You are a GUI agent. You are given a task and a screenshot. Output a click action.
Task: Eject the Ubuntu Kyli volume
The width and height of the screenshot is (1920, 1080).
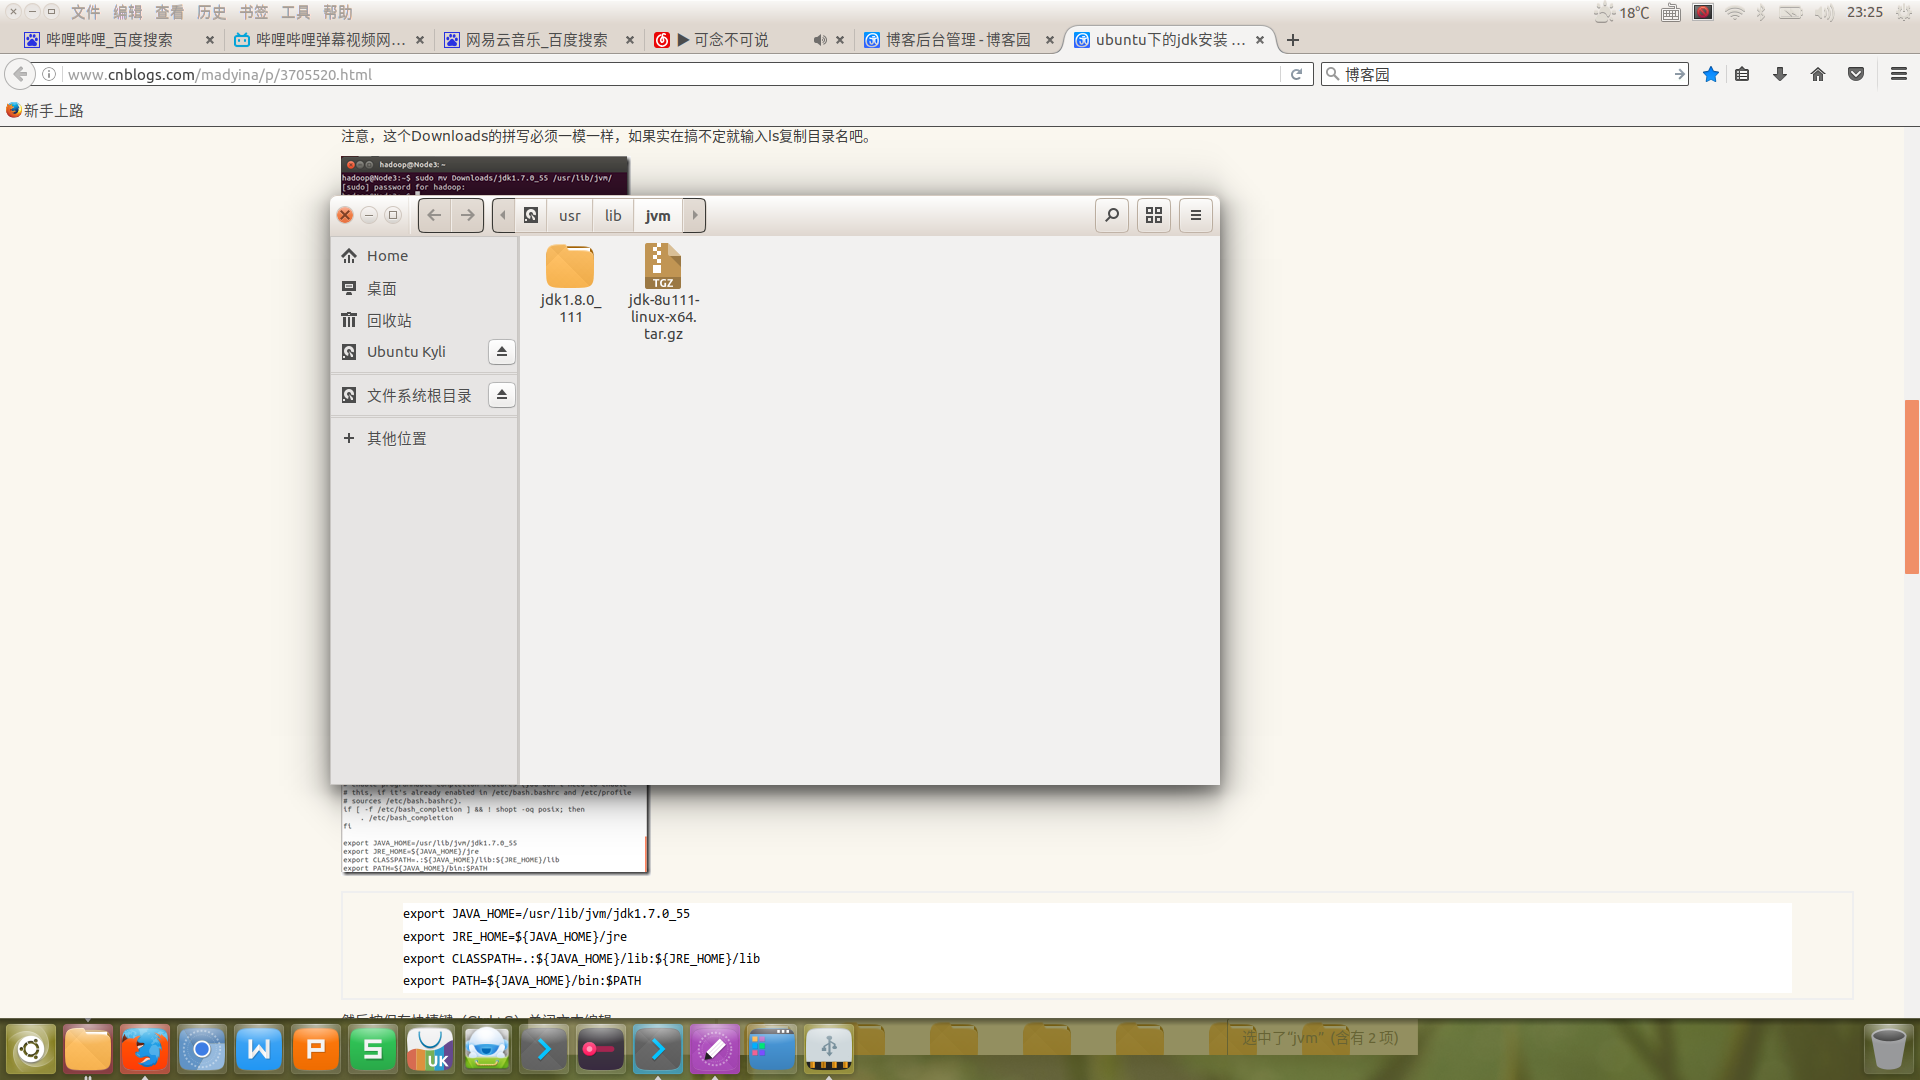[x=502, y=352]
